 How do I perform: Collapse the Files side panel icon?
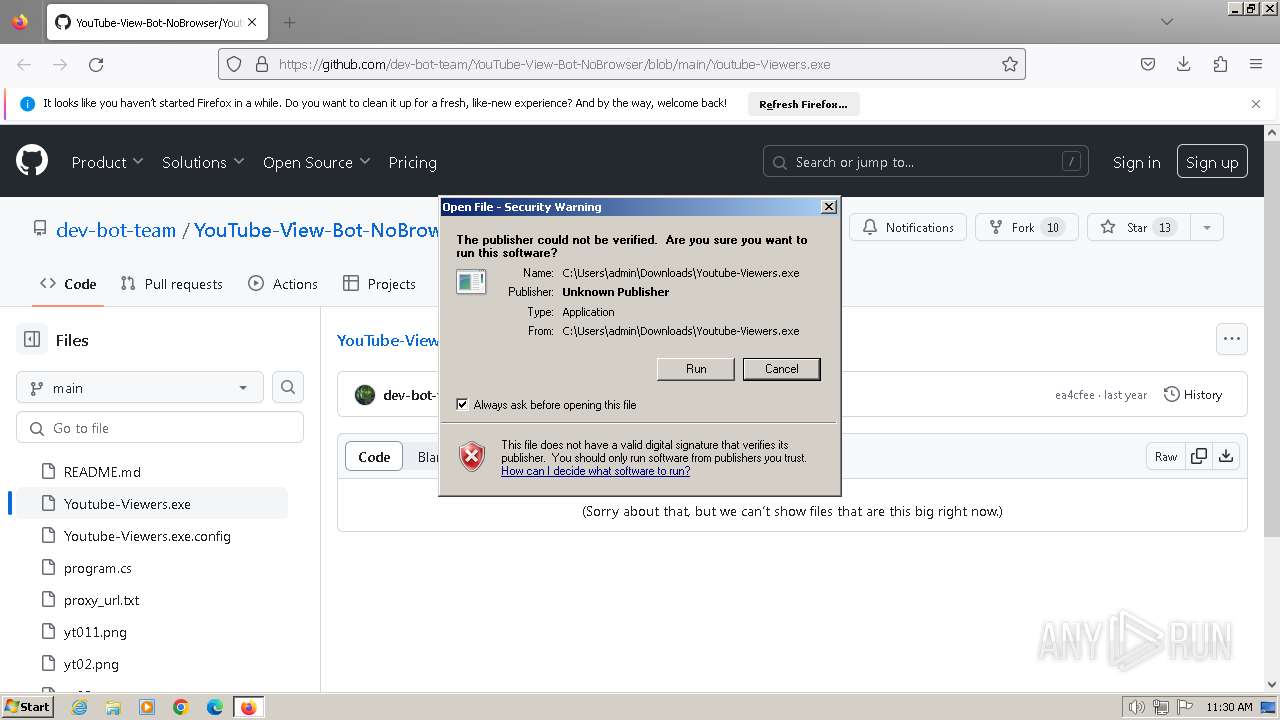[32, 340]
